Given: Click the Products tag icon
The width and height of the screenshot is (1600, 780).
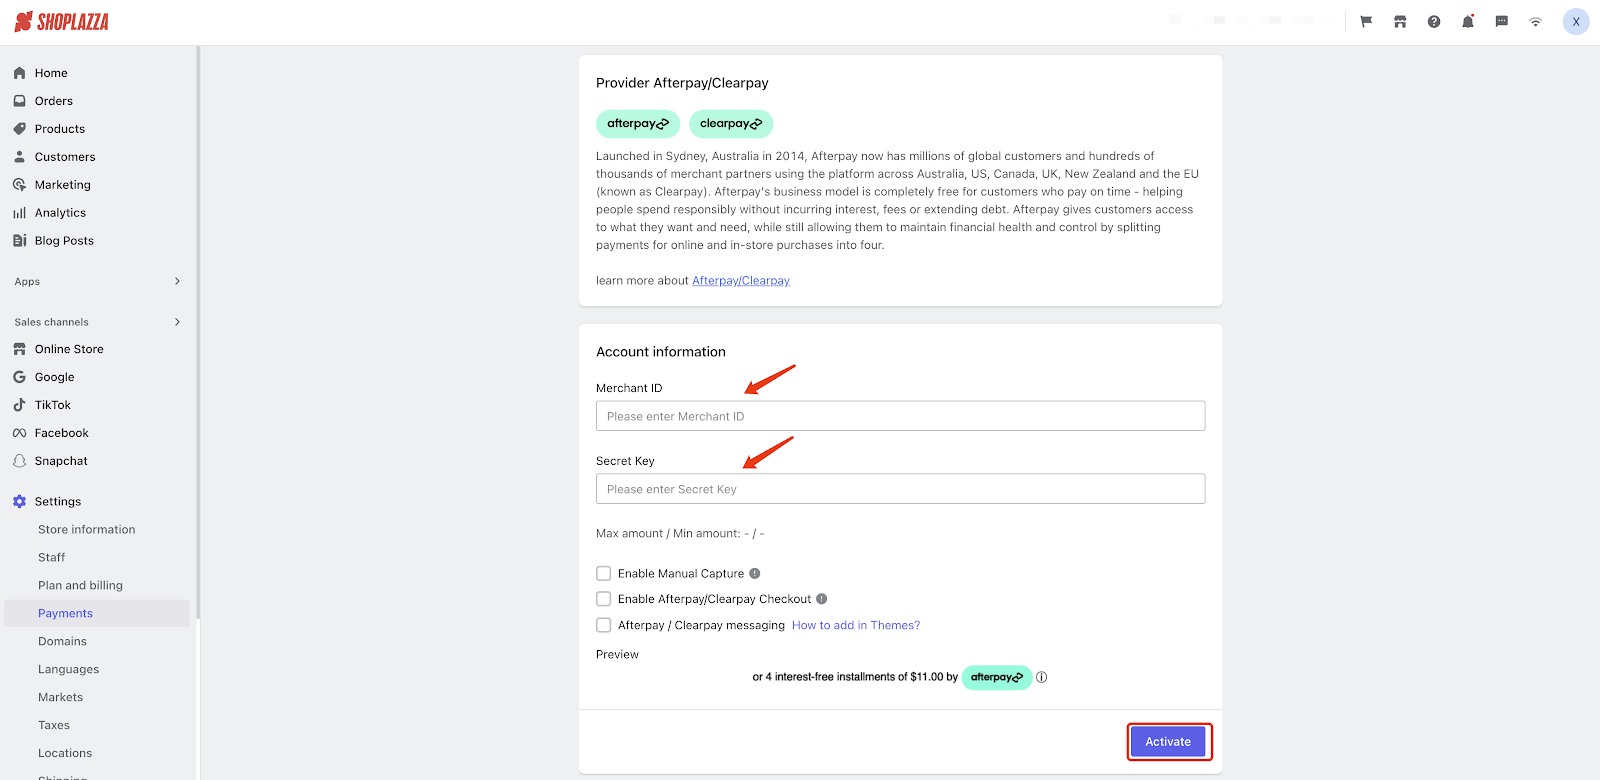Looking at the screenshot, I should [19, 129].
